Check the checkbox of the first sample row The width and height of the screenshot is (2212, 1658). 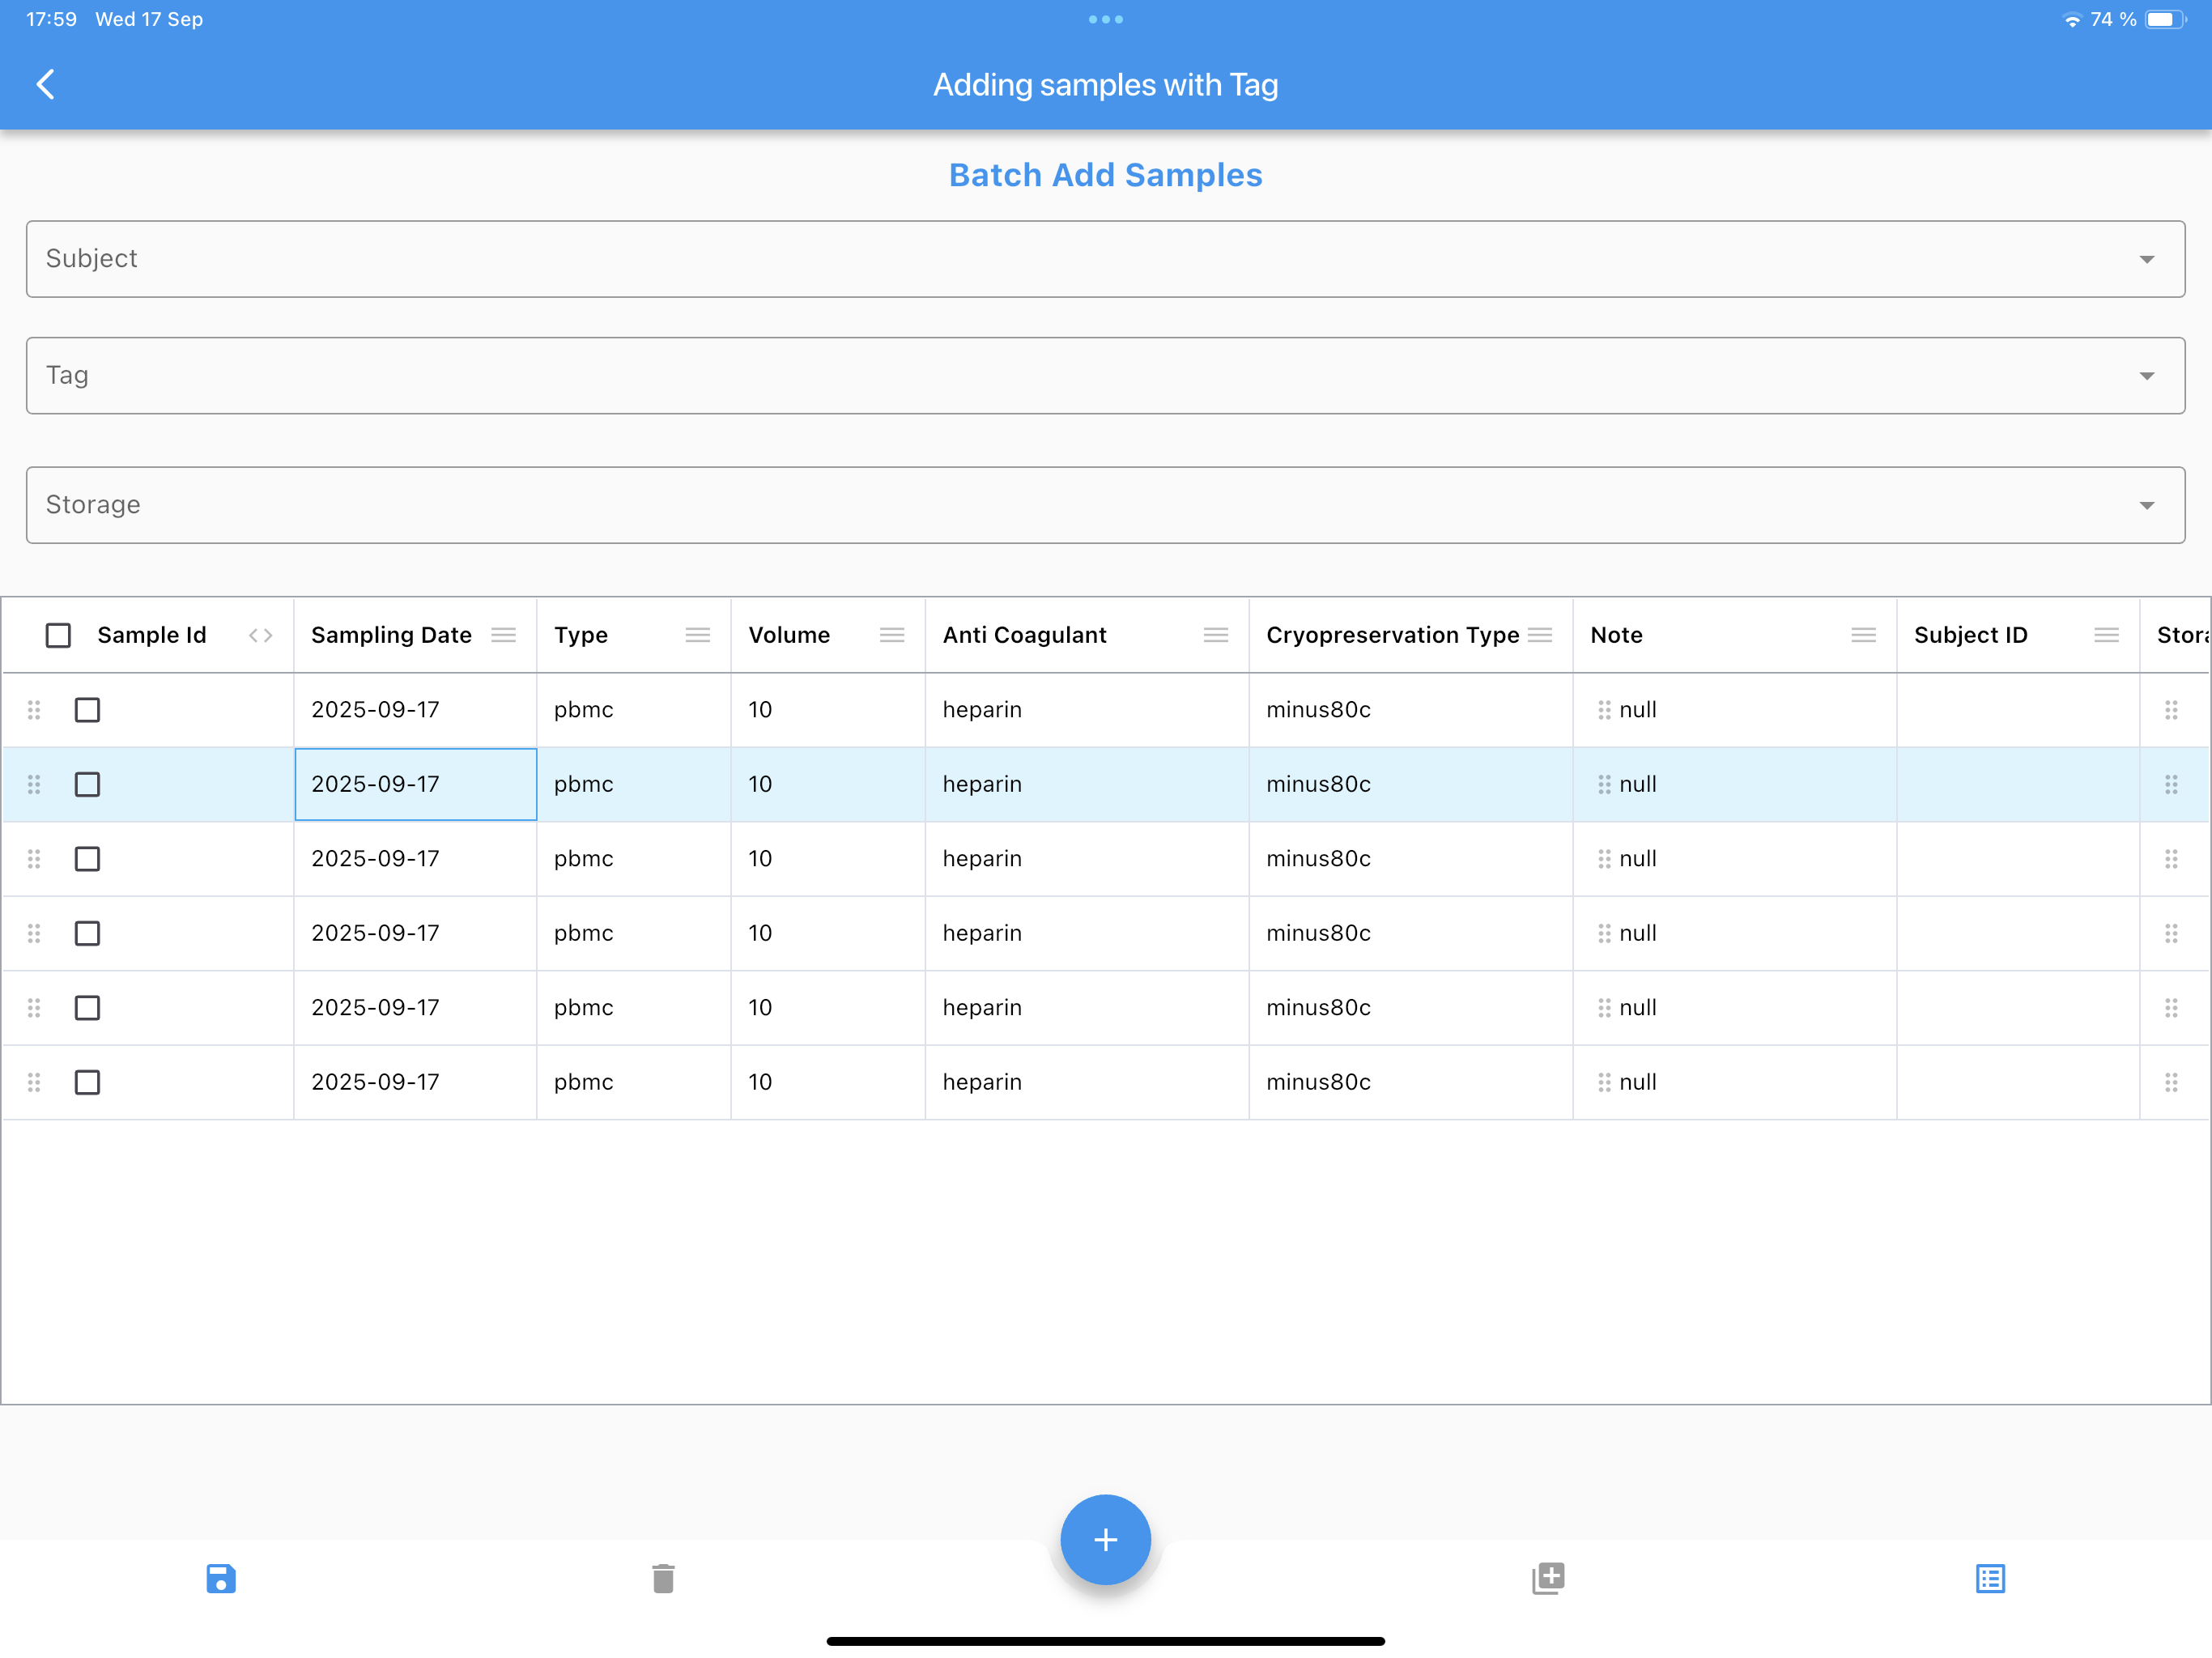click(x=87, y=710)
